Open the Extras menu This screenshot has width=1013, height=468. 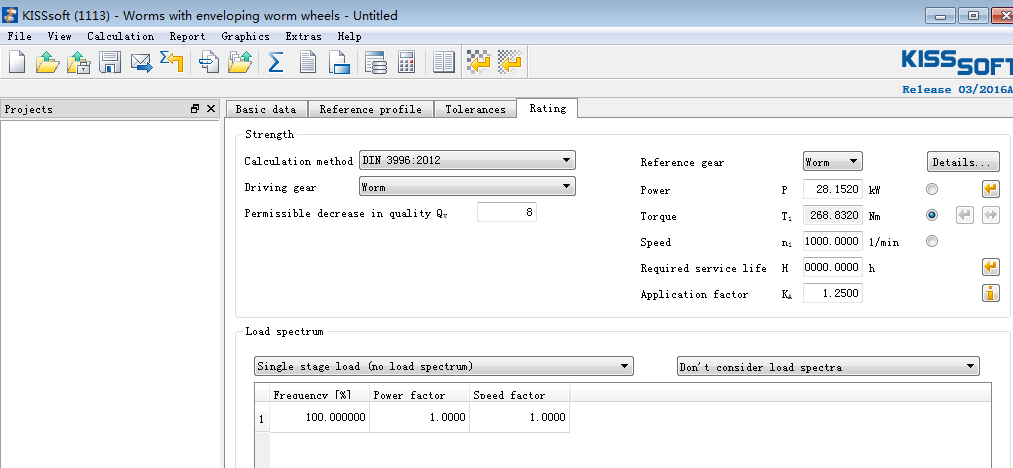[304, 36]
